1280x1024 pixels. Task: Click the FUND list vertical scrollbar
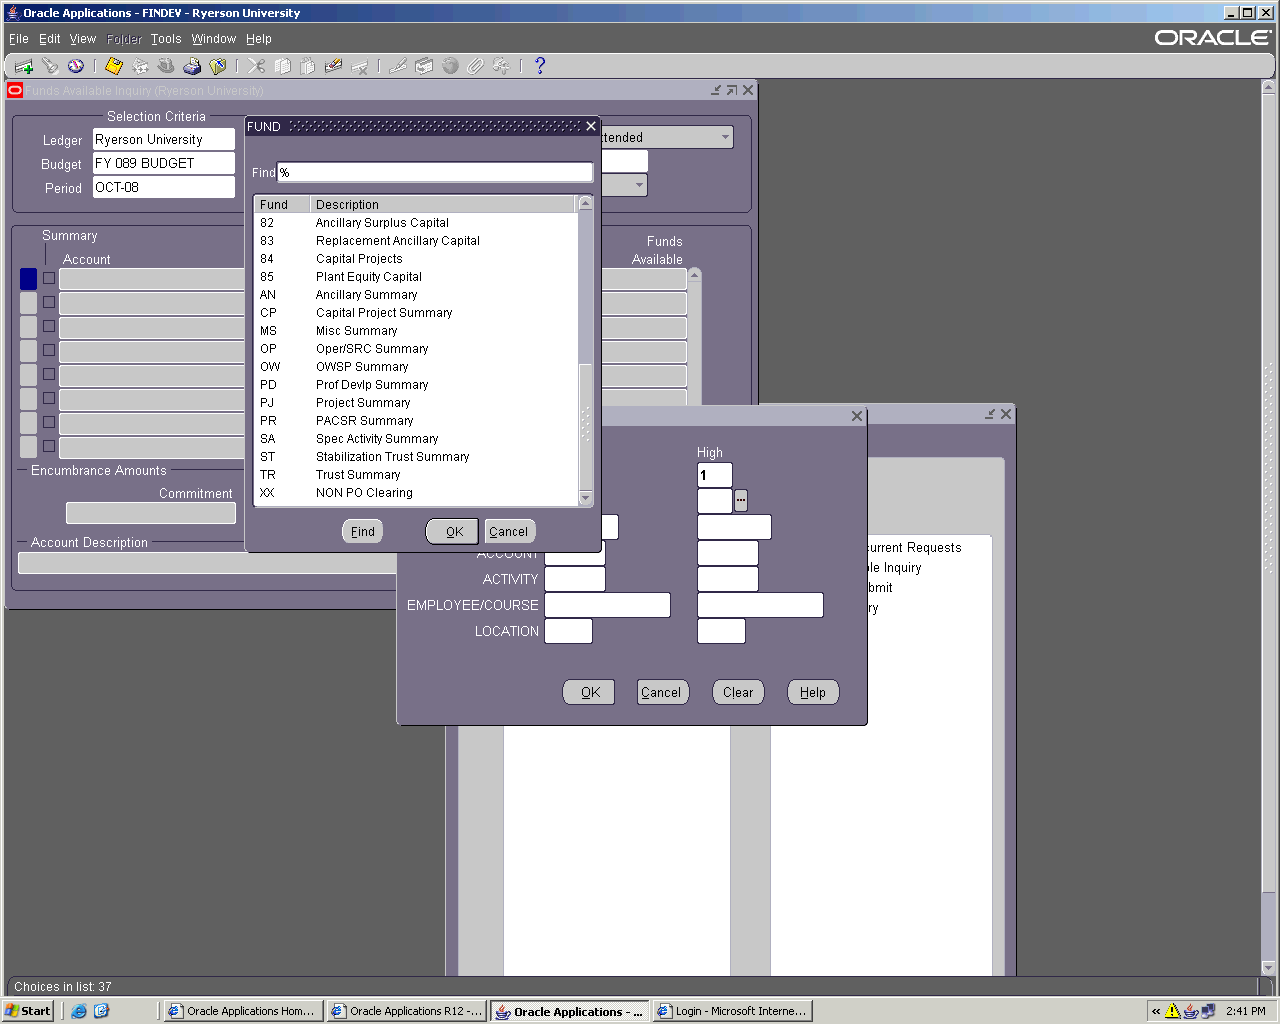pos(586,350)
